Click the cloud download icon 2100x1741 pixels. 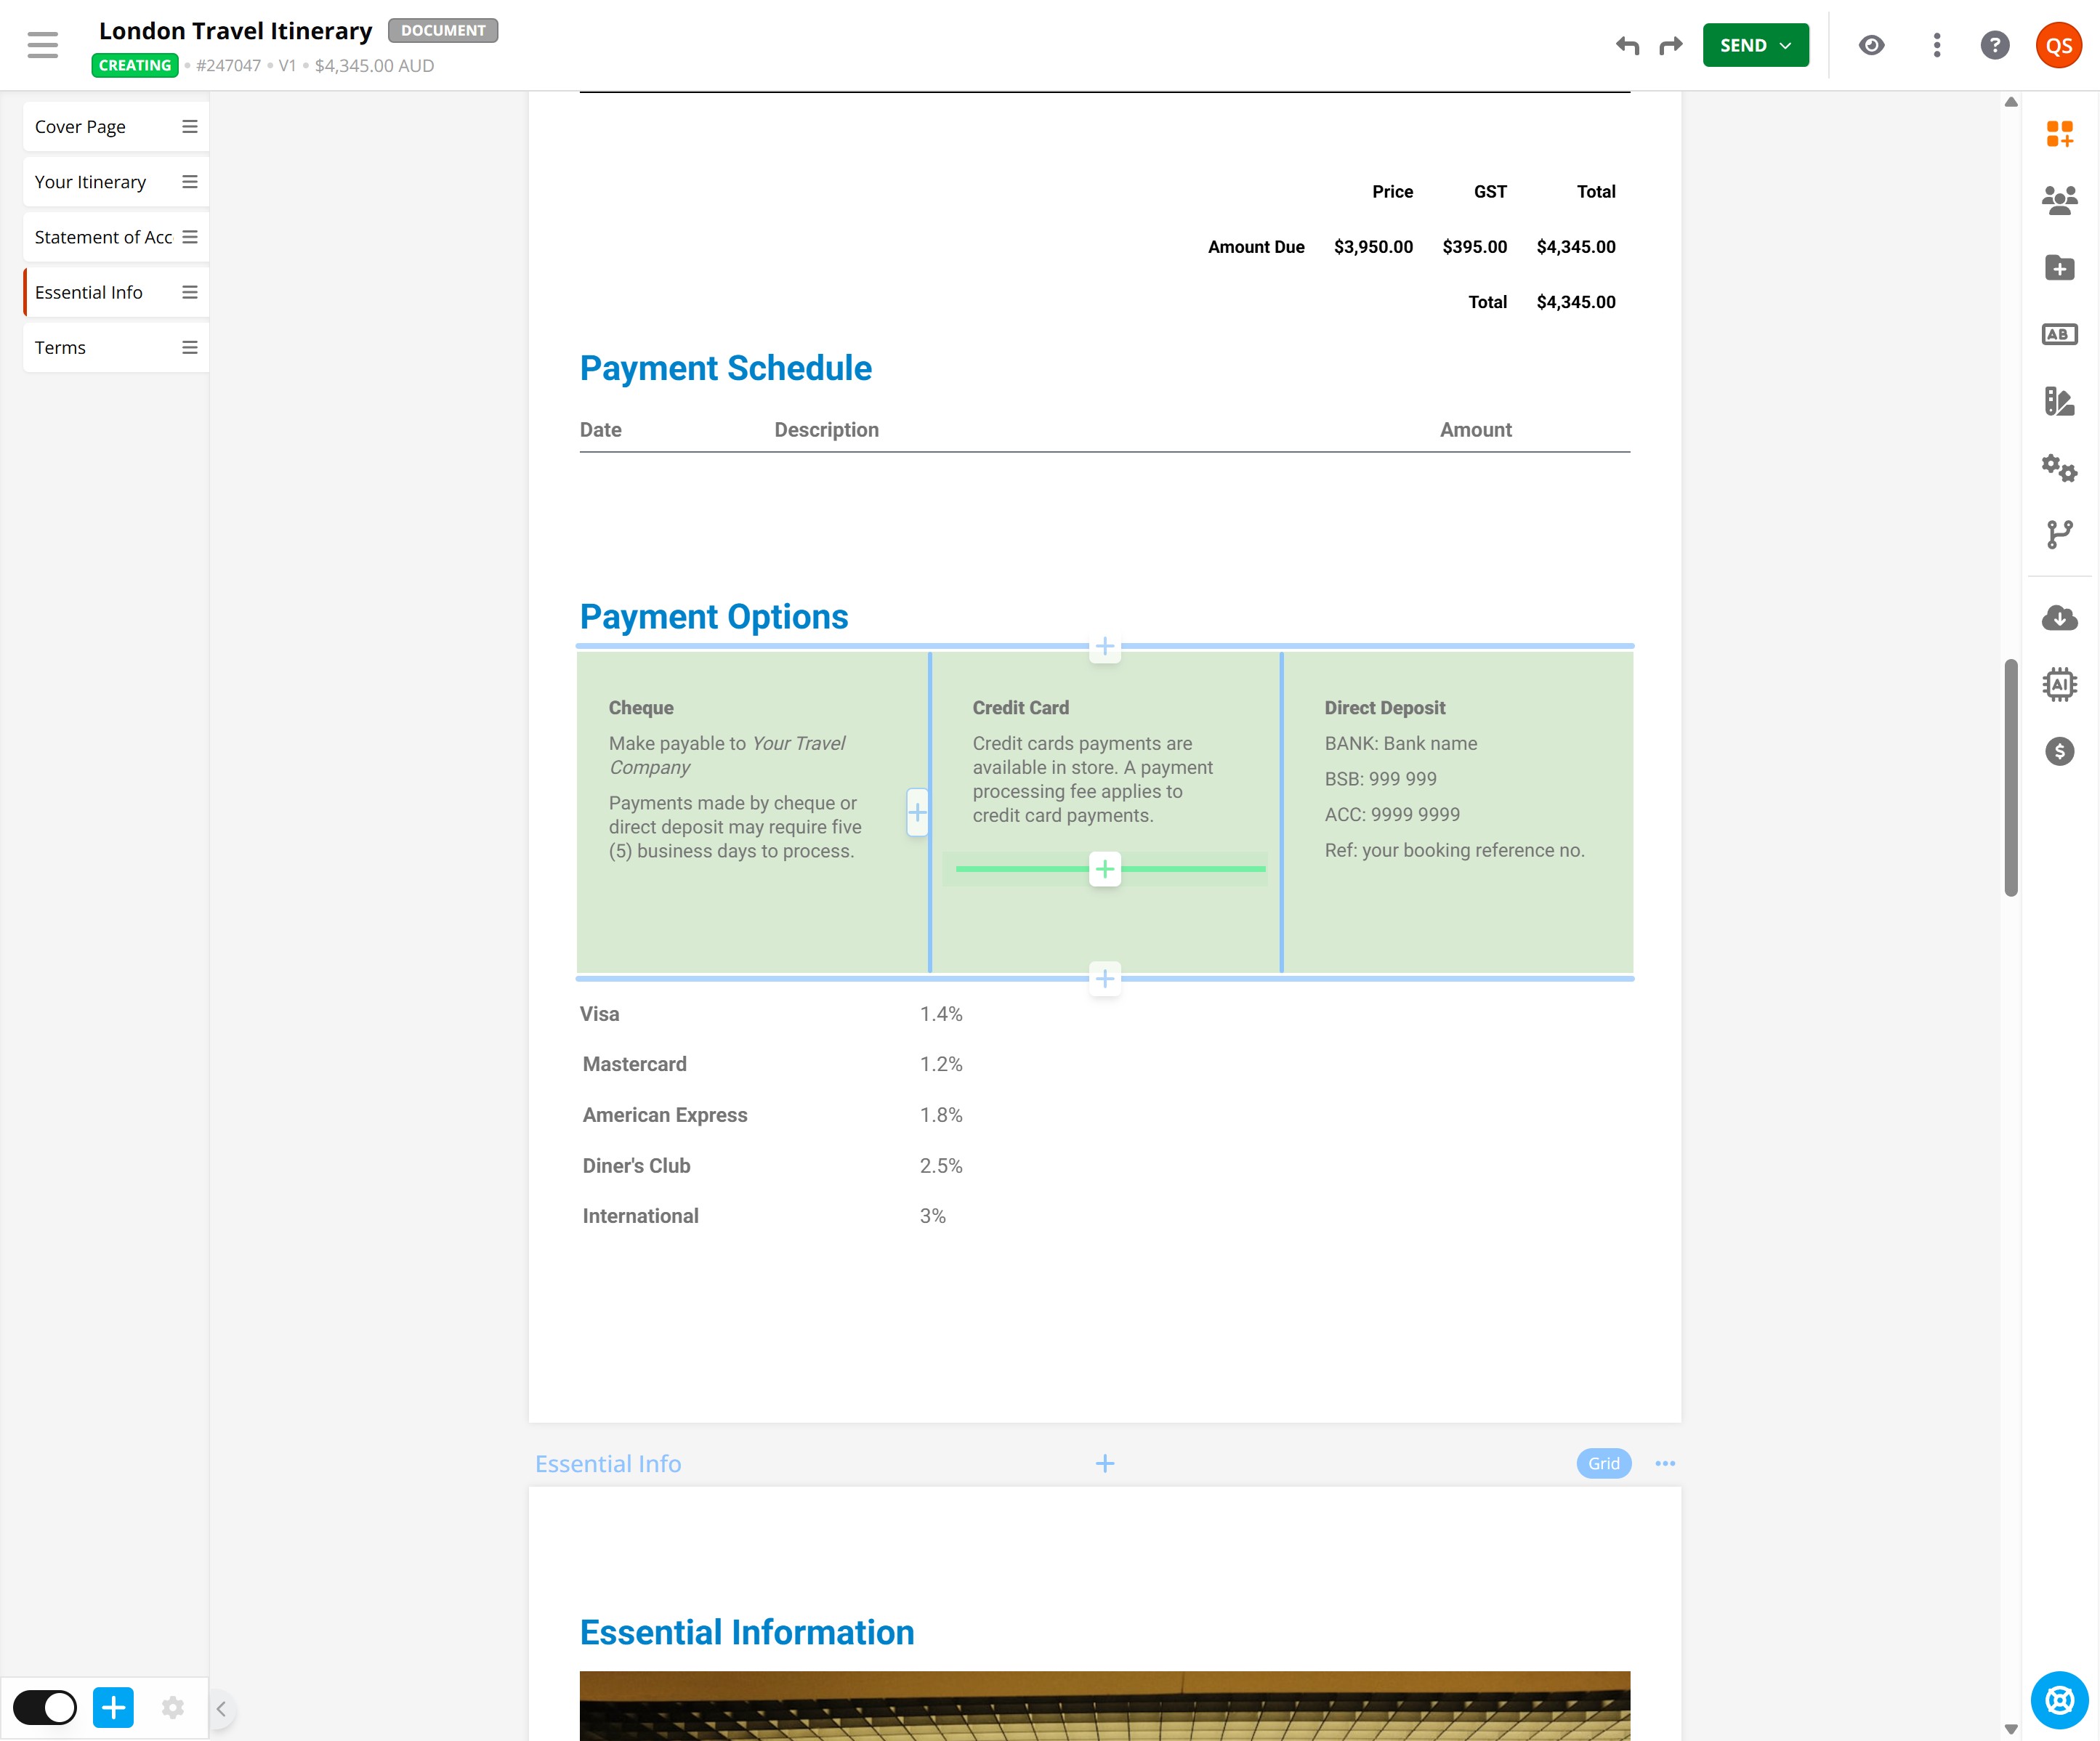(2058, 618)
